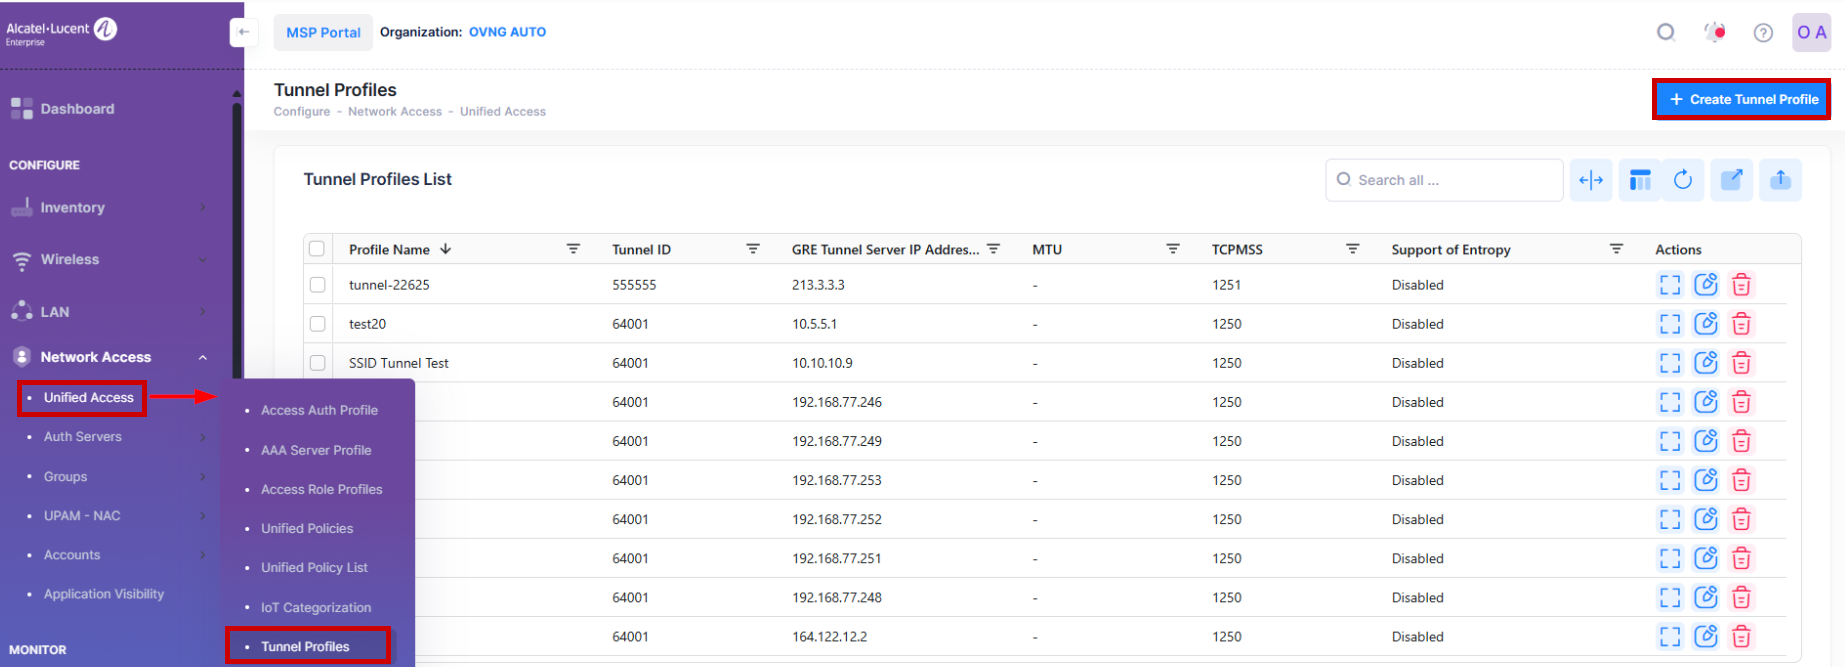Tick the checkbox for test20 row
Image resolution: width=1845 pixels, height=667 pixels.
click(x=317, y=324)
